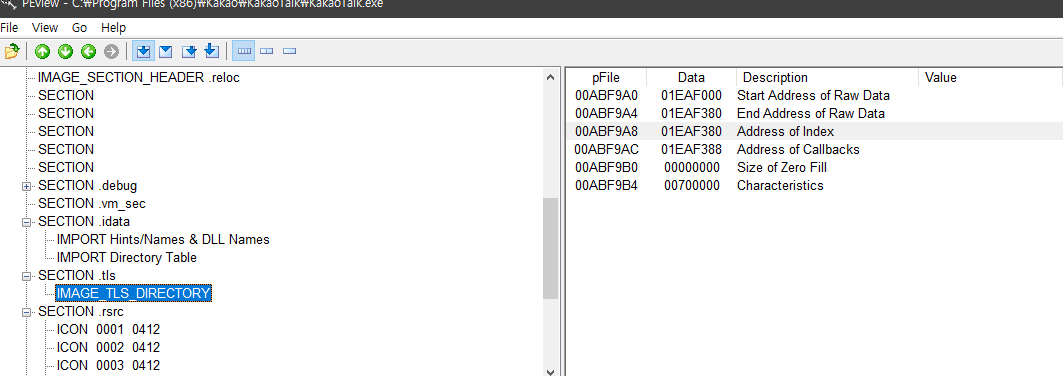
Task: Select ICON 0001 0412 resource
Action: coord(108,329)
